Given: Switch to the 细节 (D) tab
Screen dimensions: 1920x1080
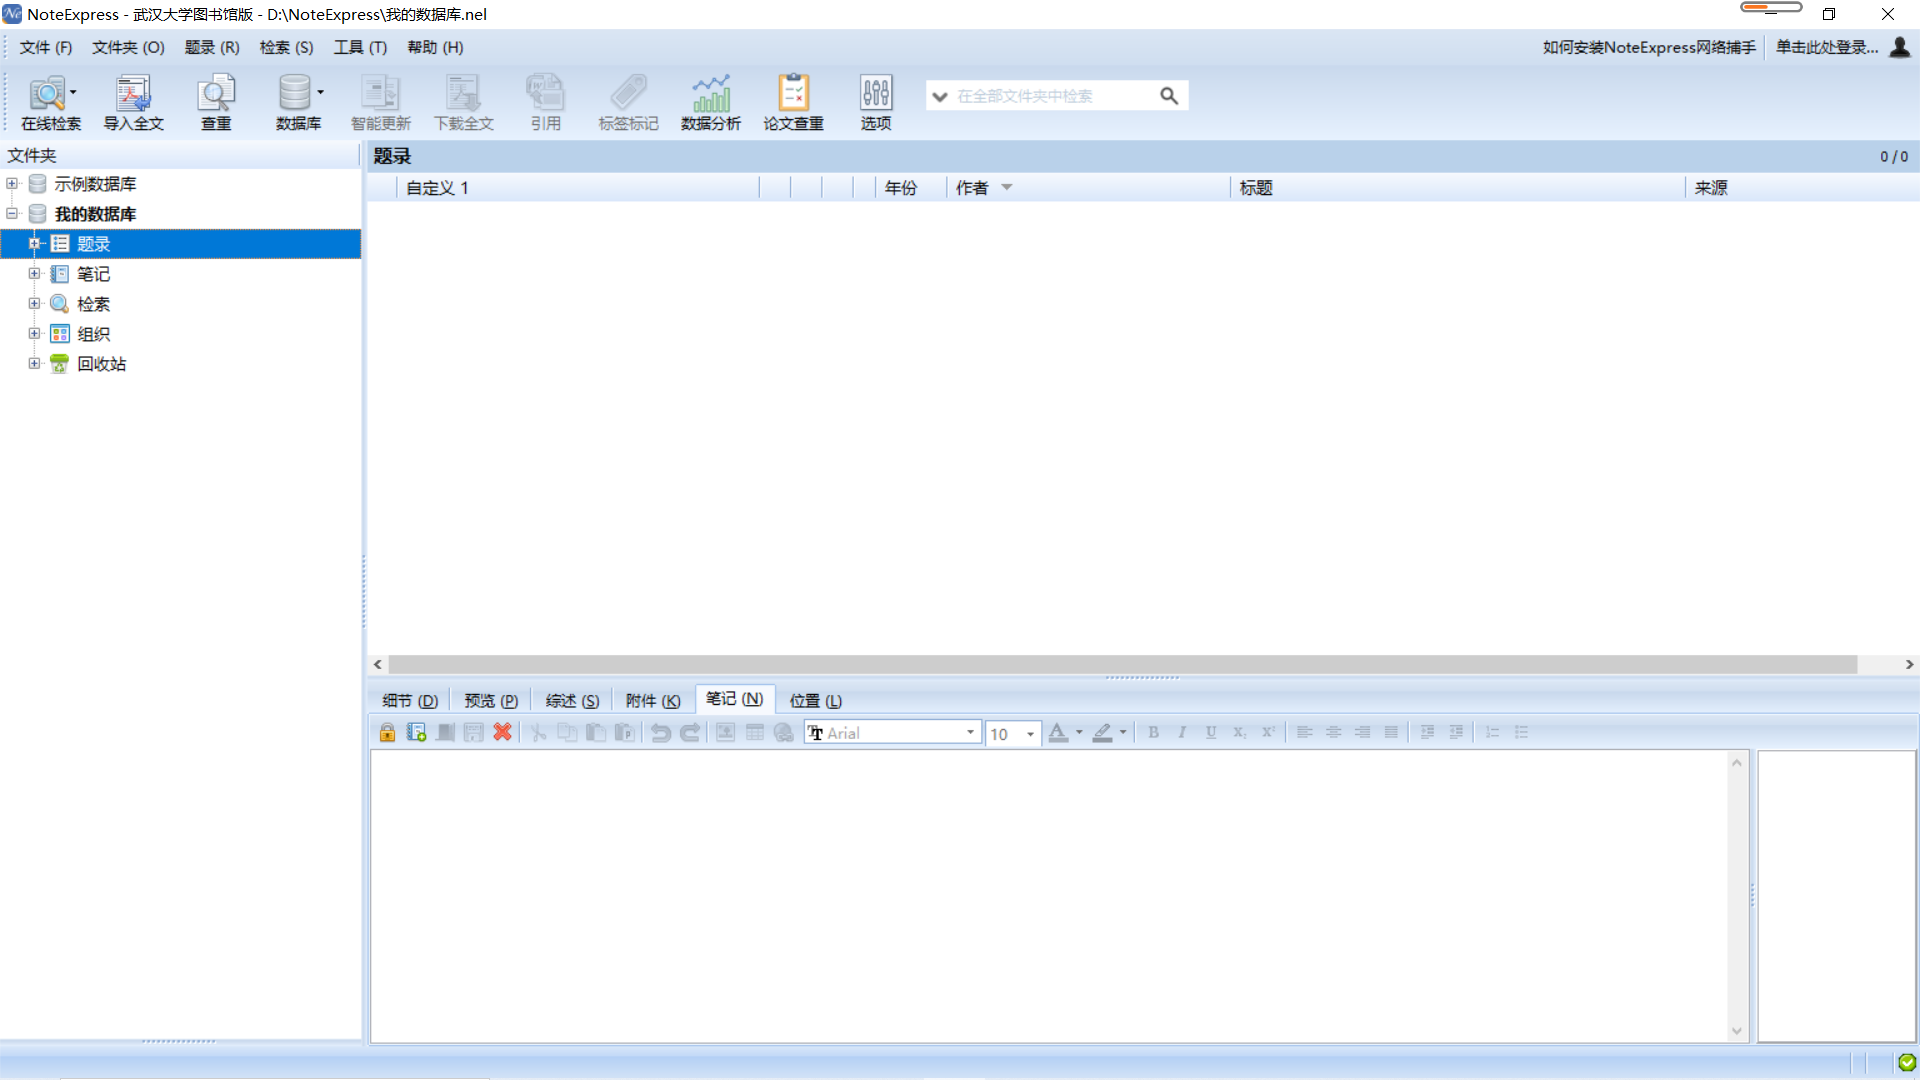Looking at the screenshot, I should point(410,701).
